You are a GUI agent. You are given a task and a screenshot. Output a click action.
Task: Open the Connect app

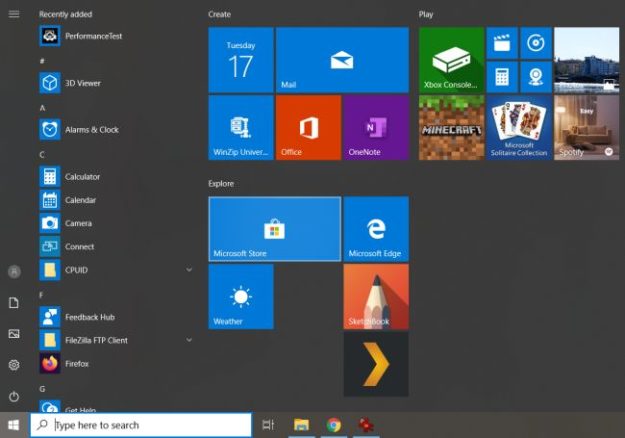(116, 246)
